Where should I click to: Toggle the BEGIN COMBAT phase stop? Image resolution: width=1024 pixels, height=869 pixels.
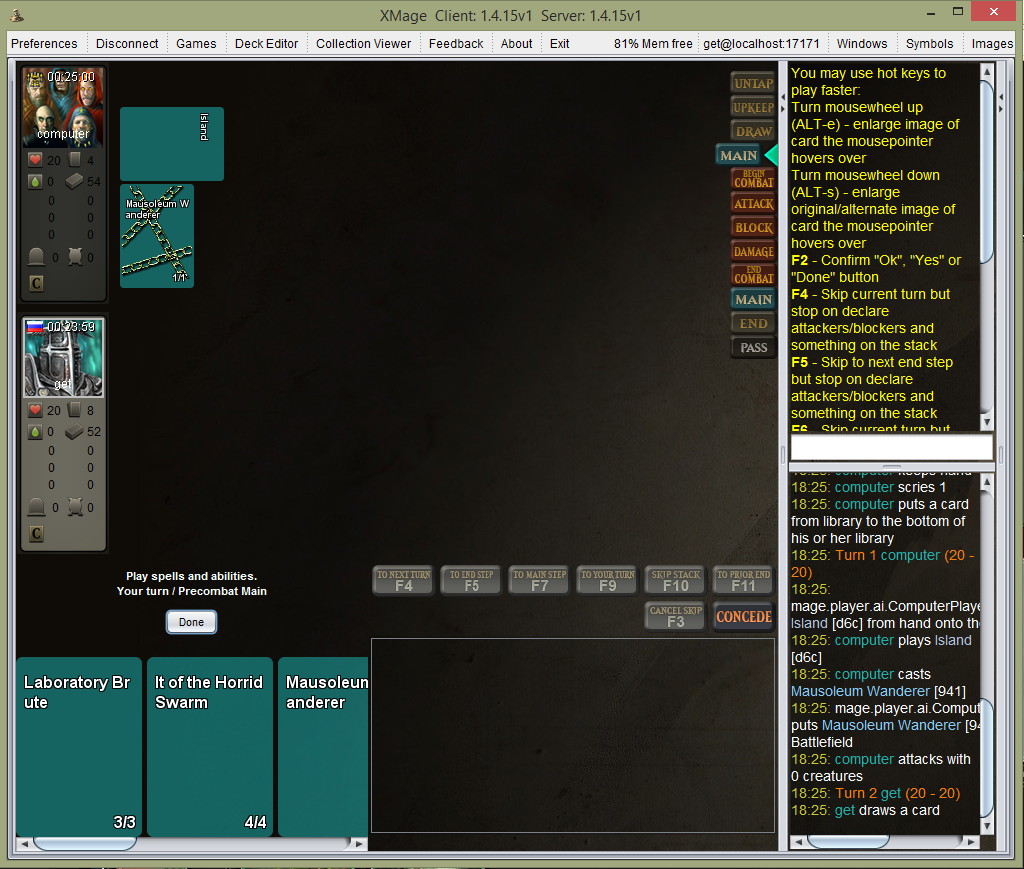(753, 179)
